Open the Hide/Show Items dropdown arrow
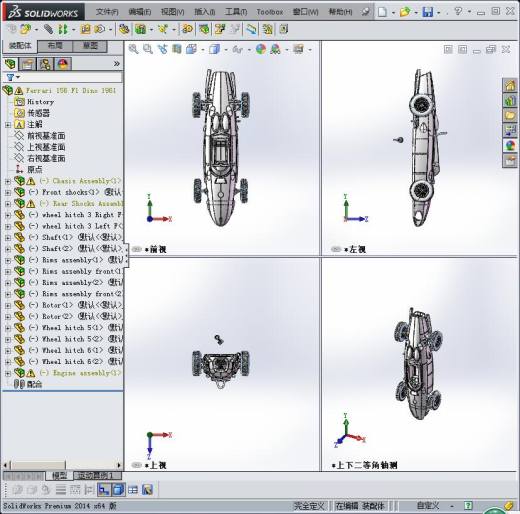 (x=249, y=50)
